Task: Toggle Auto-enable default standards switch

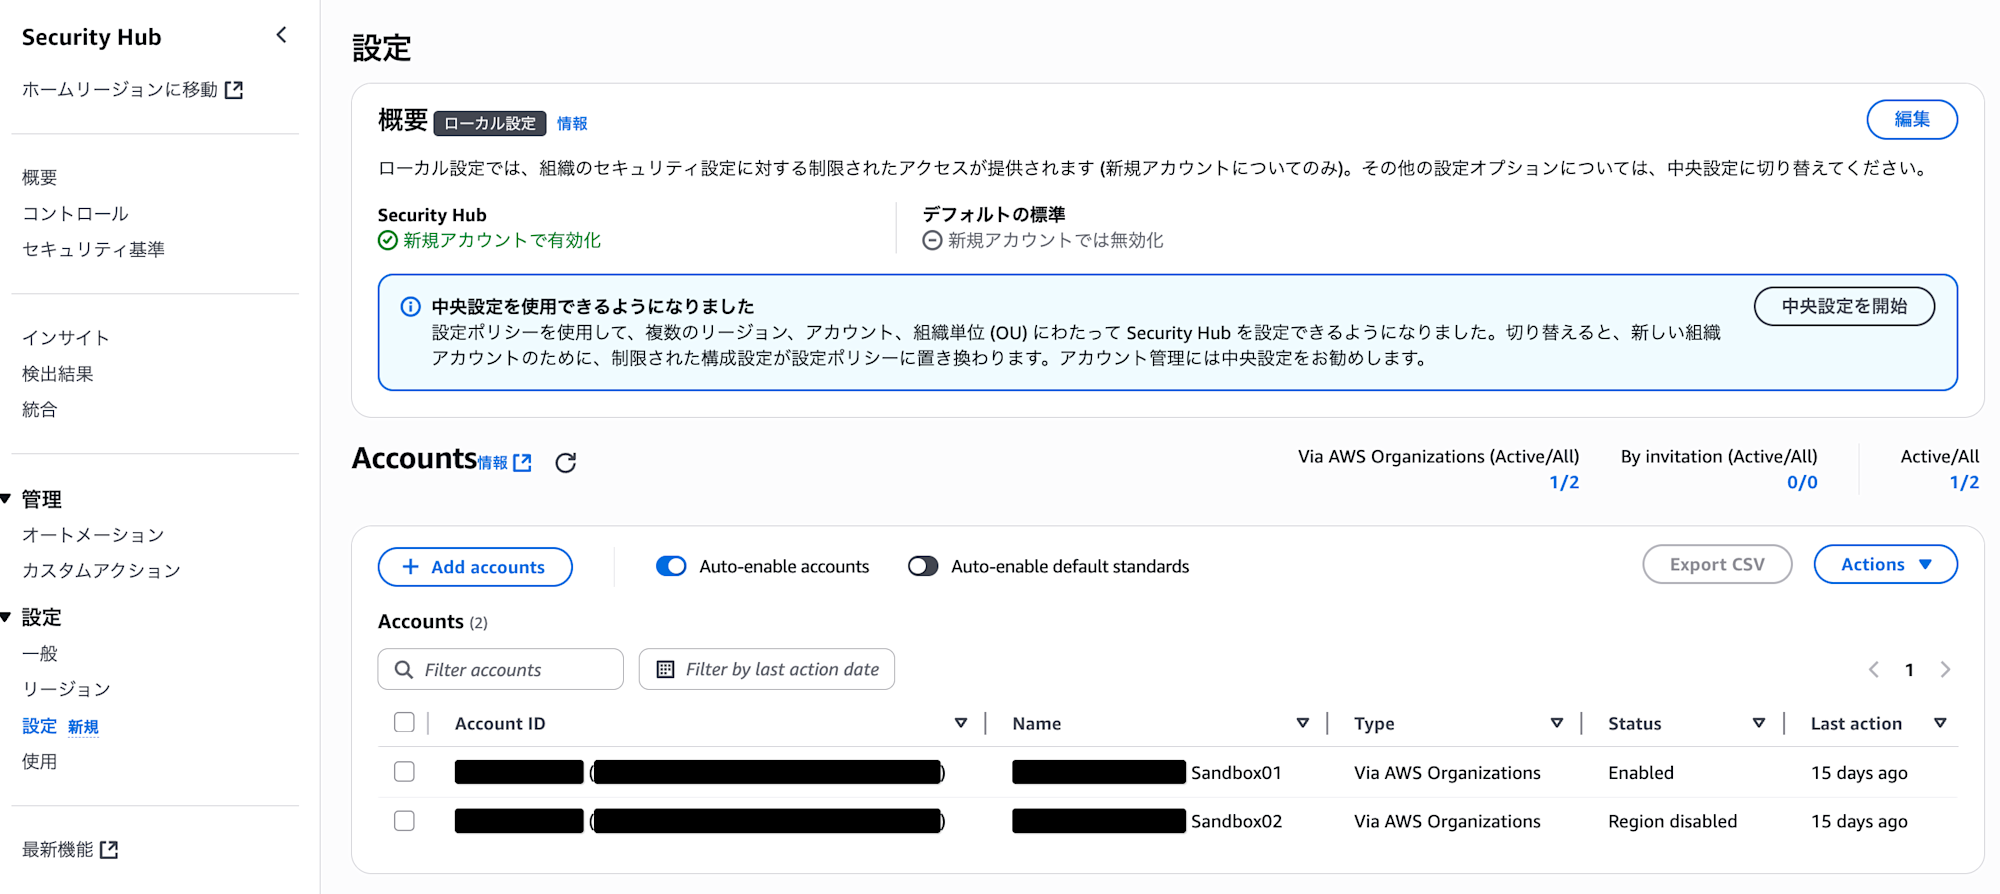Action: 923,566
